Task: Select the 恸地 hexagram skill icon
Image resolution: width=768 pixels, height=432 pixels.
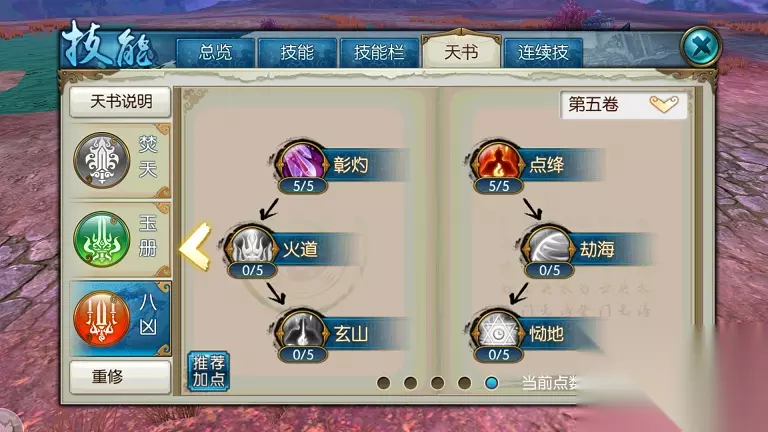Action: tap(498, 332)
